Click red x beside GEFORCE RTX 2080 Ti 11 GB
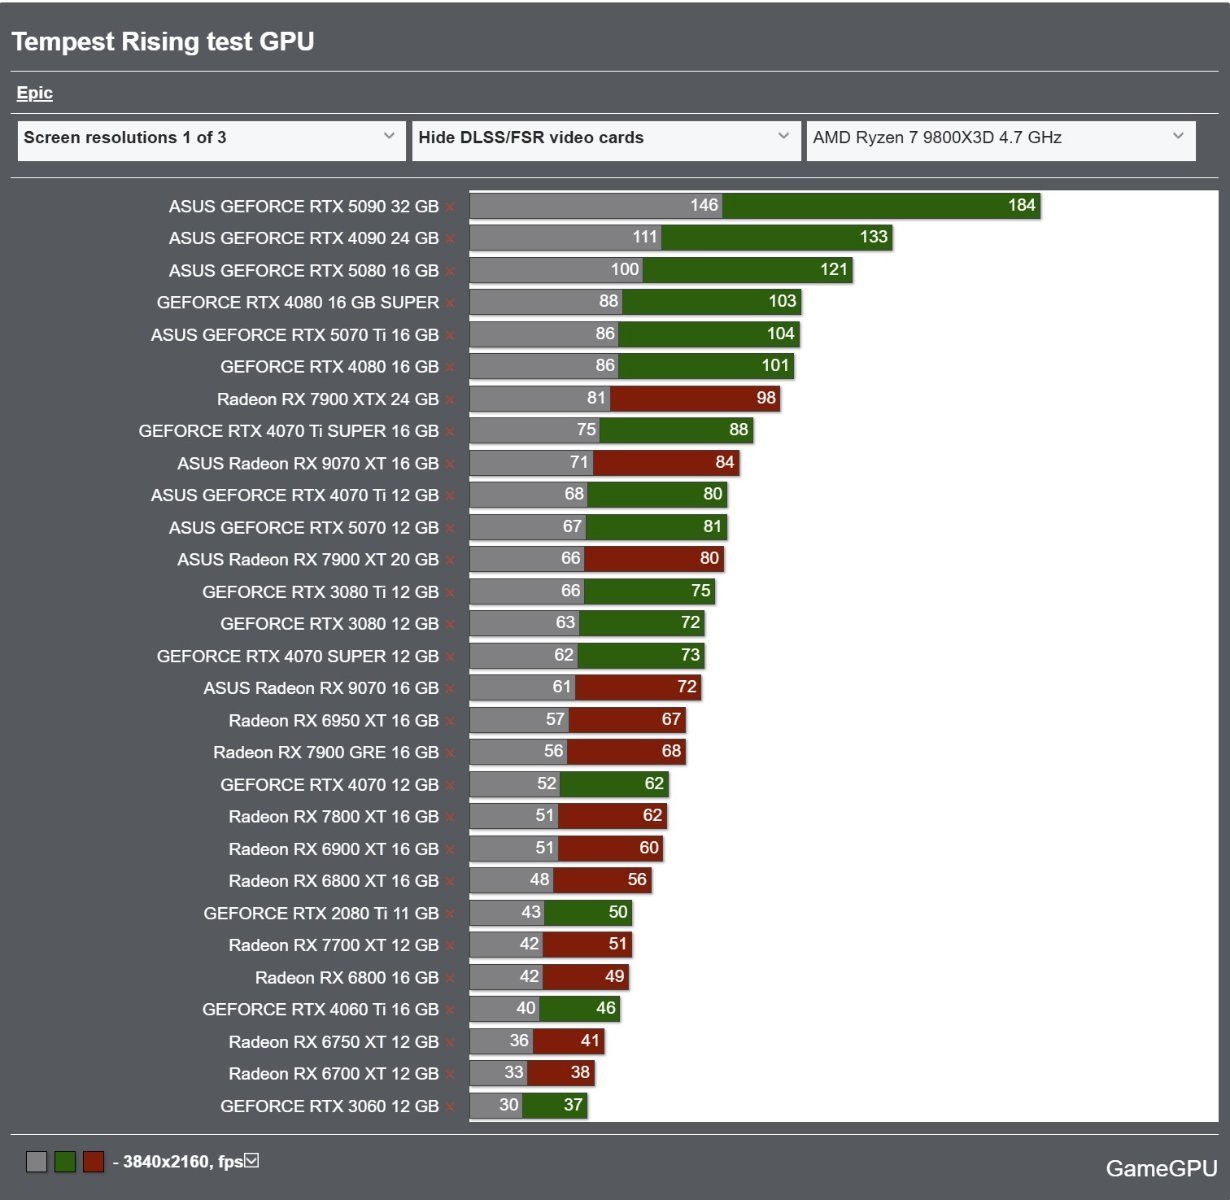This screenshot has width=1230, height=1200. point(451,914)
